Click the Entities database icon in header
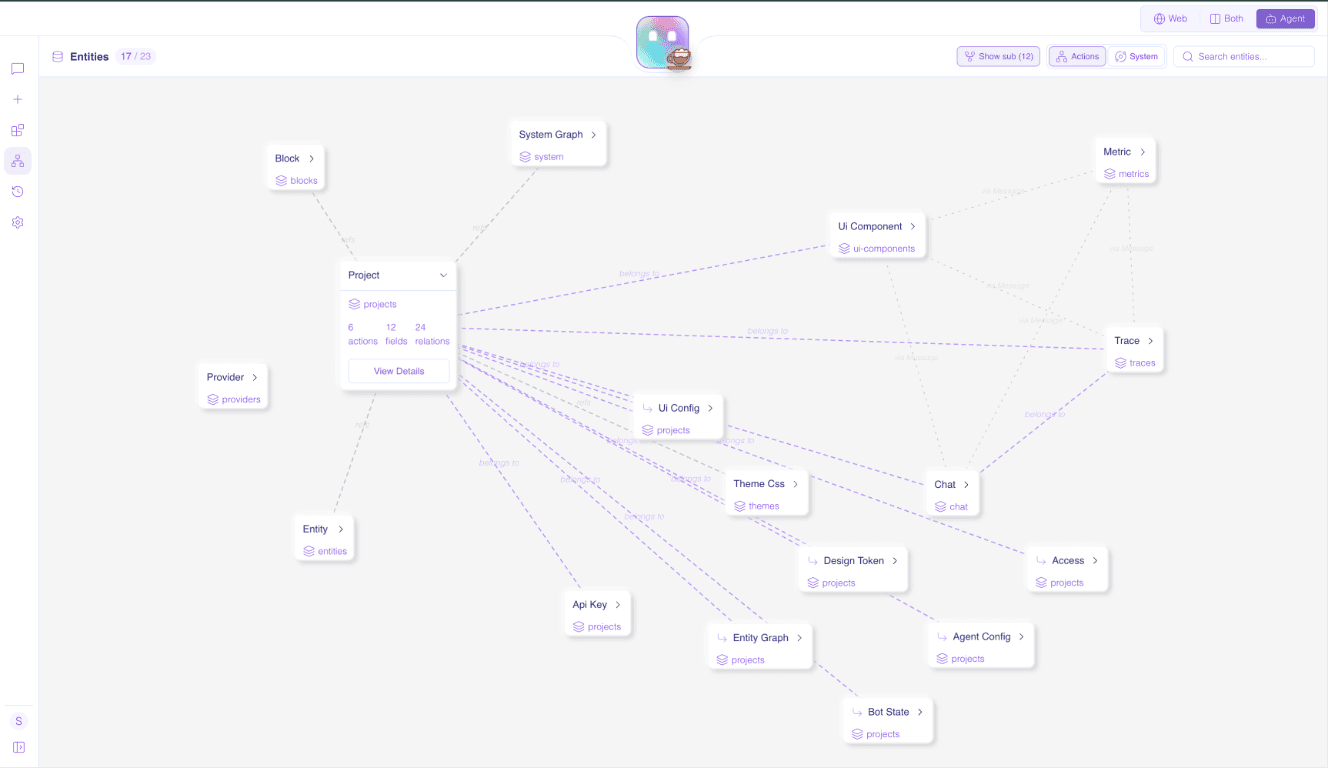Viewport: 1328px width, 768px height. click(x=57, y=57)
